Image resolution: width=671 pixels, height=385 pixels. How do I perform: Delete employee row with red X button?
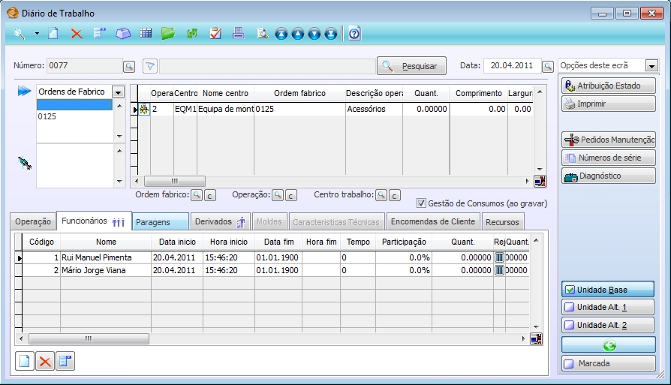pyautogui.click(x=45, y=361)
